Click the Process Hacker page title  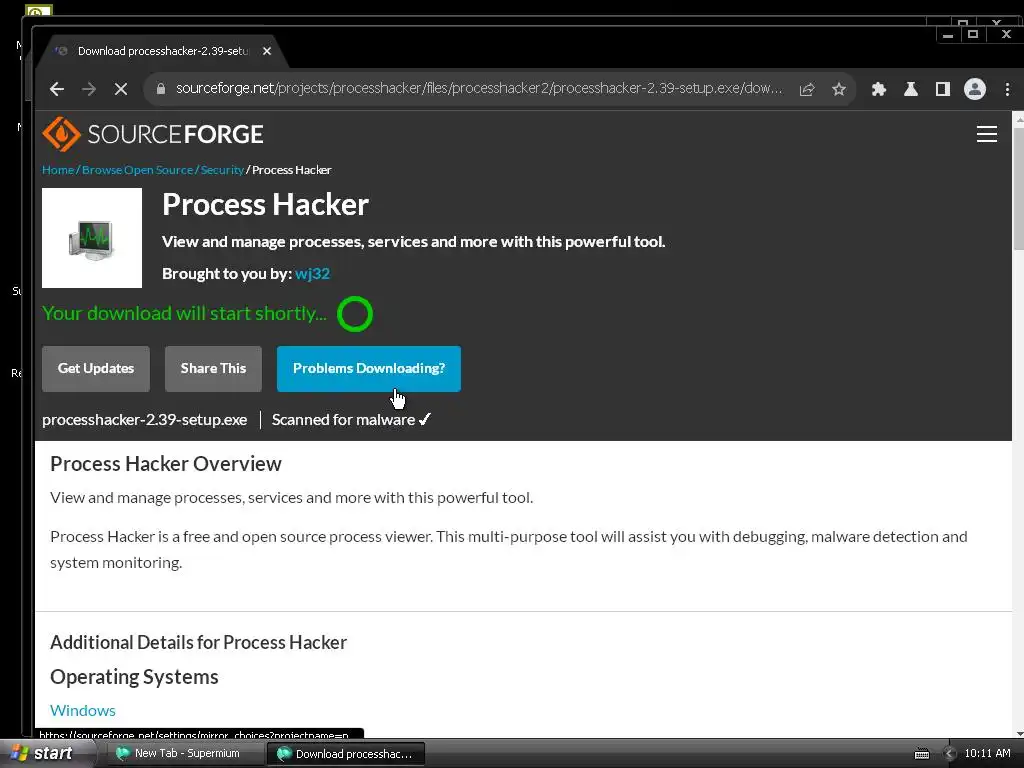click(265, 204)
